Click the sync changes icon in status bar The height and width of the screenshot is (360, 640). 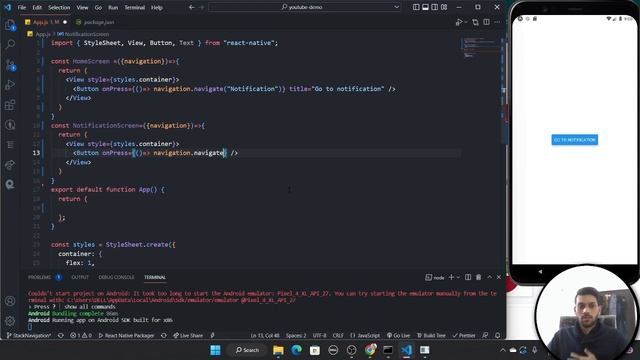(61, 336)
